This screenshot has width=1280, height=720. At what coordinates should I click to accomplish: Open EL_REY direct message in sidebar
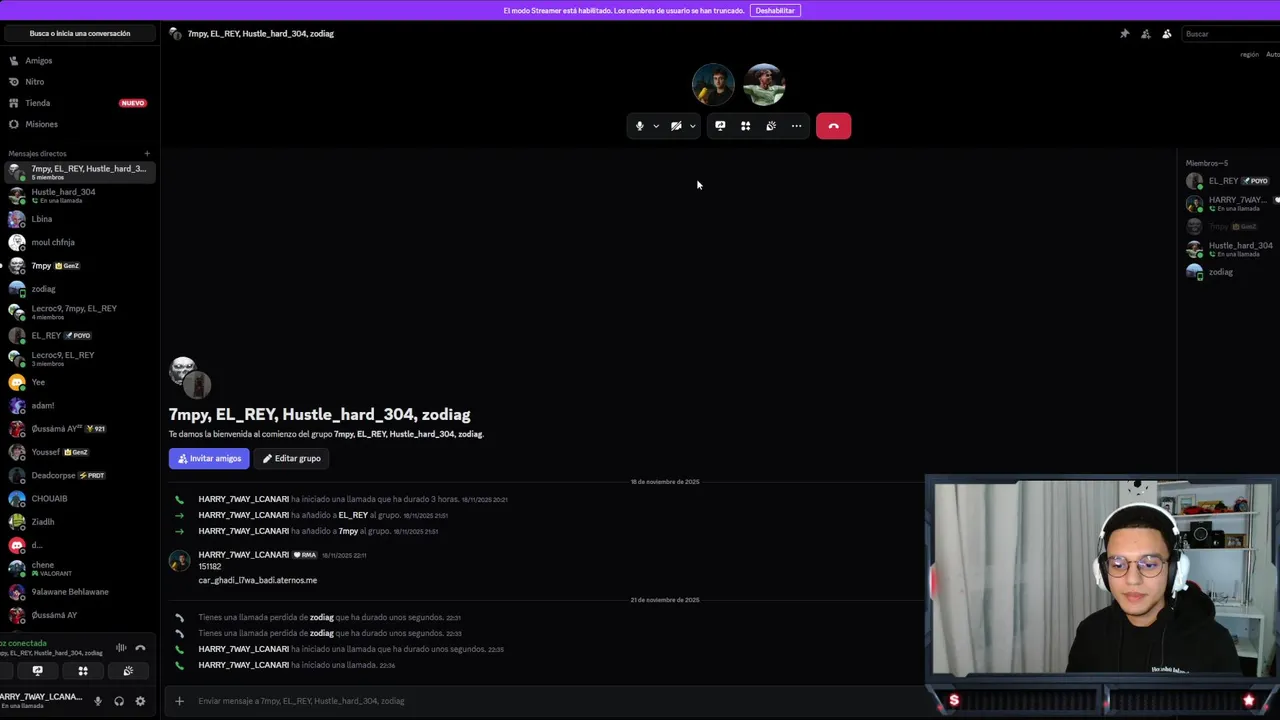click(x=80, y=335)
